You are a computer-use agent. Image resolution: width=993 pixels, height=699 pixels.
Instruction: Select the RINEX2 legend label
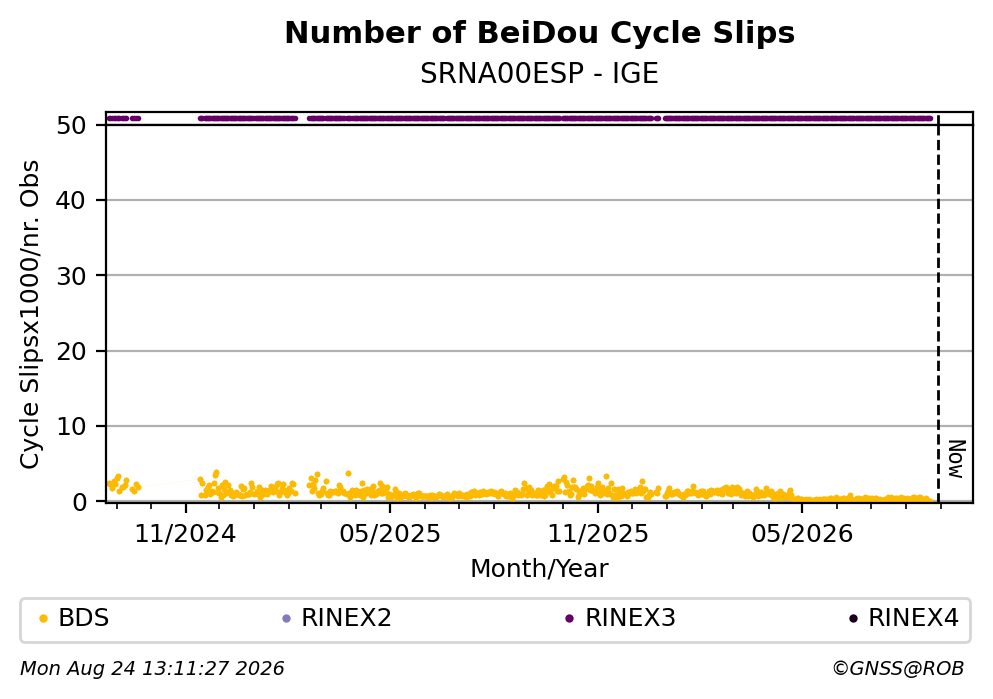(x=346, y=618)
